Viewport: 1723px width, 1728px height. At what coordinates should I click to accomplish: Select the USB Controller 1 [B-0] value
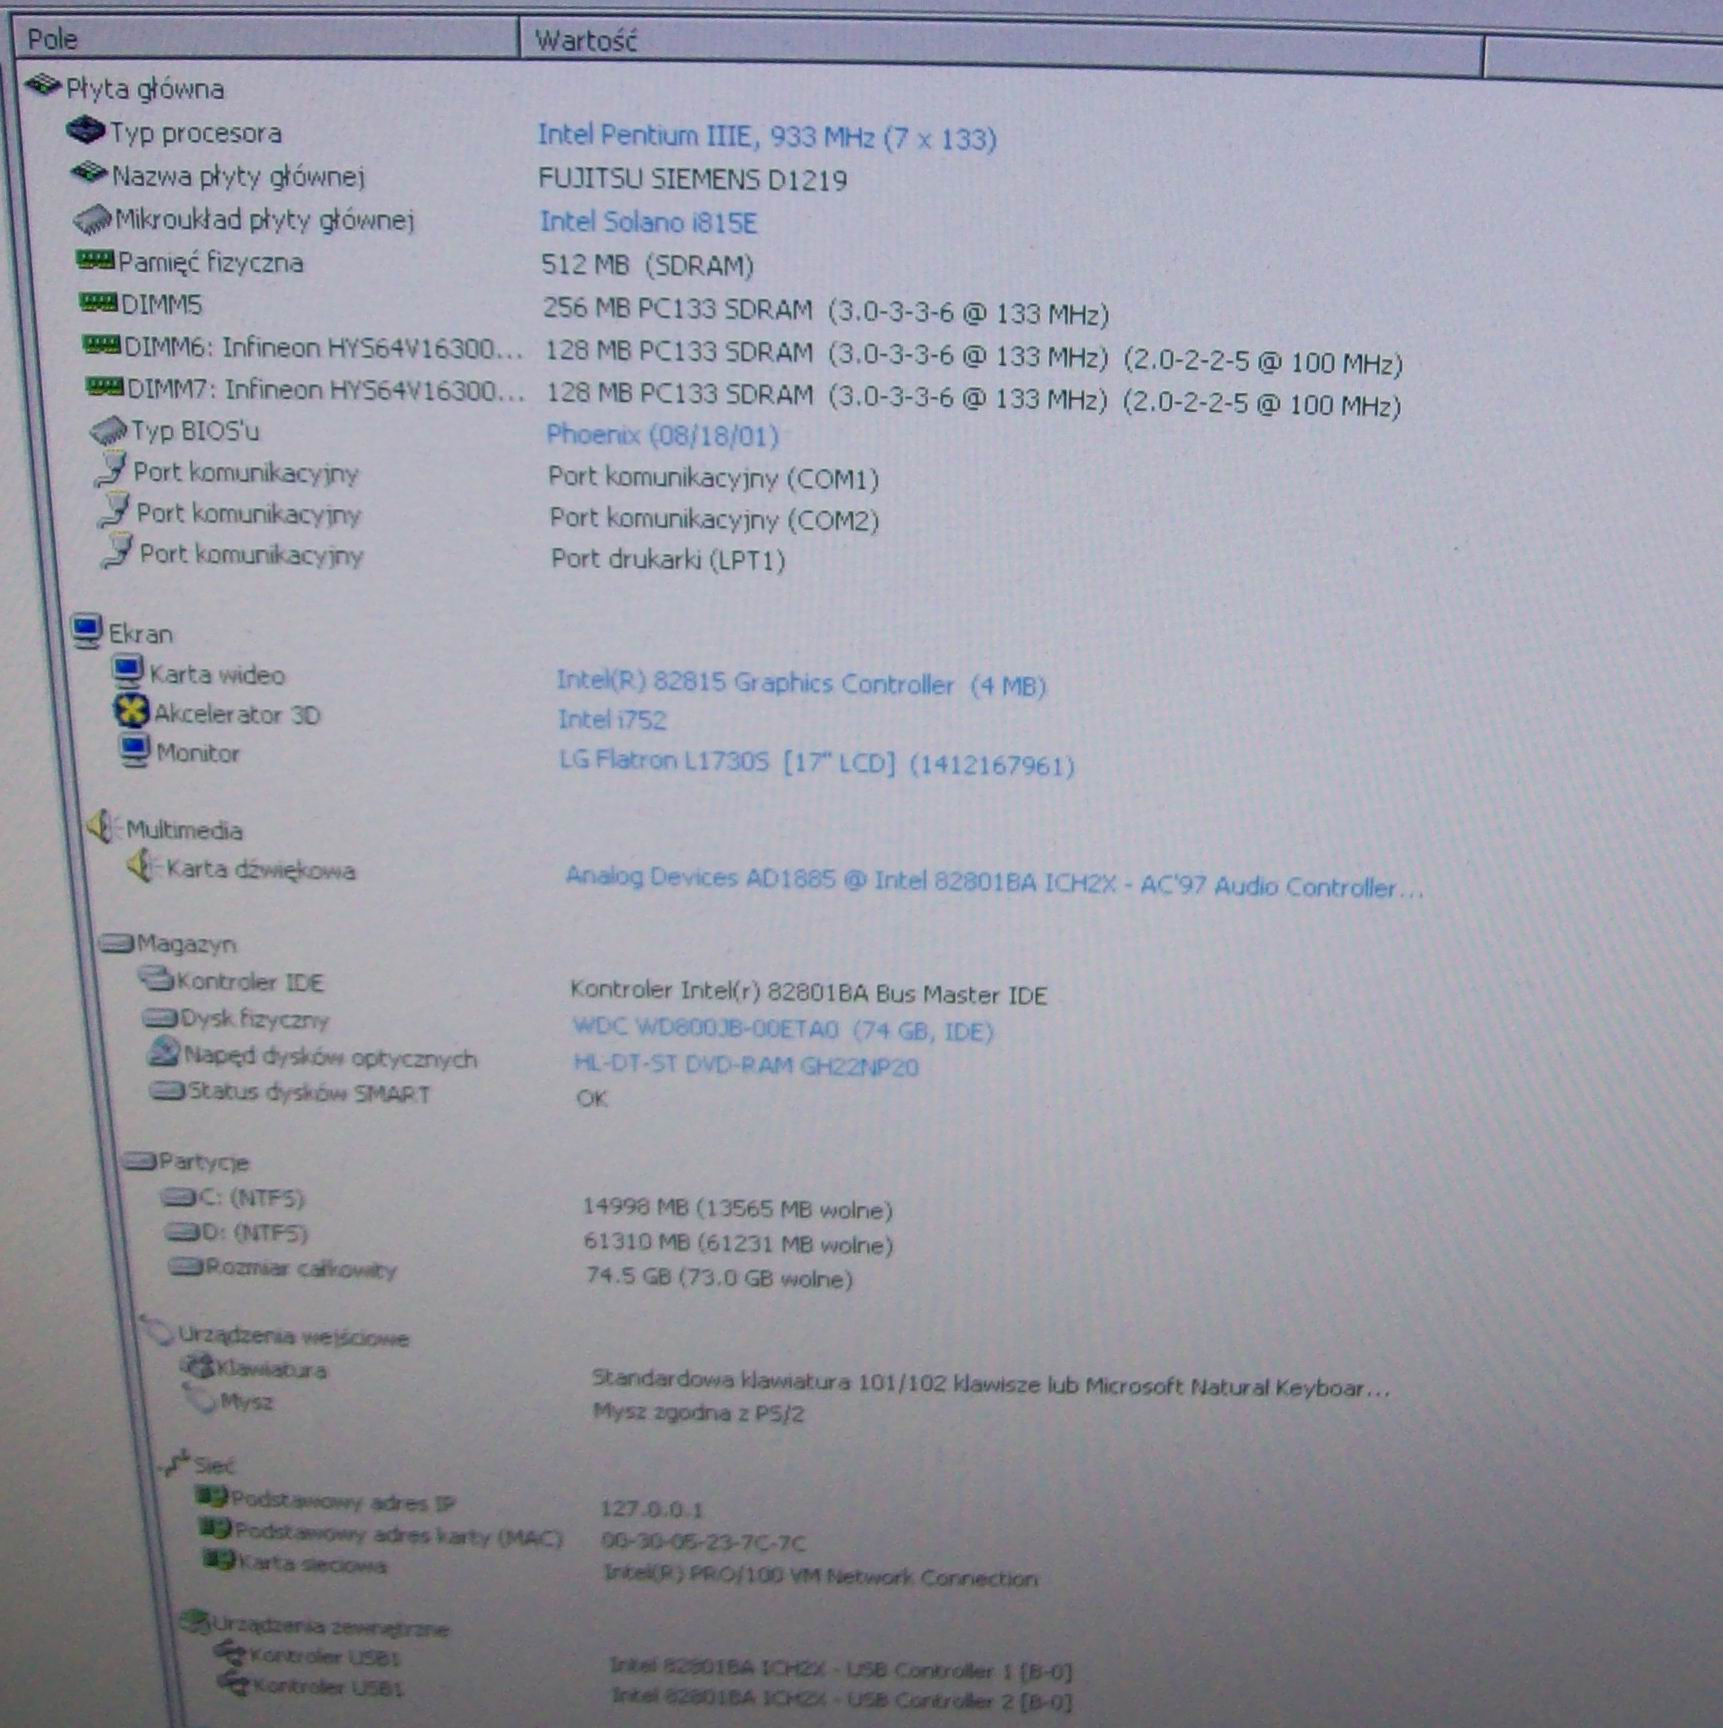pos(841,1668)
